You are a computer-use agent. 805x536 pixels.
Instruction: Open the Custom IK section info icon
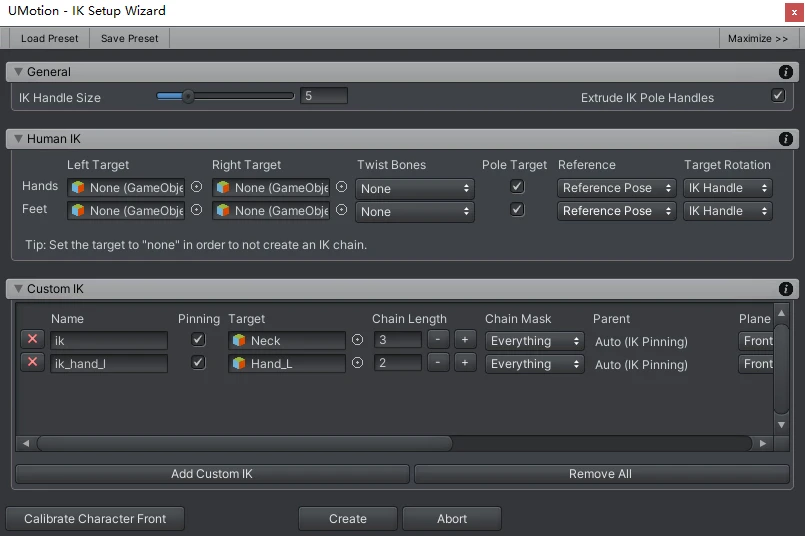click(x=785, y=289)
